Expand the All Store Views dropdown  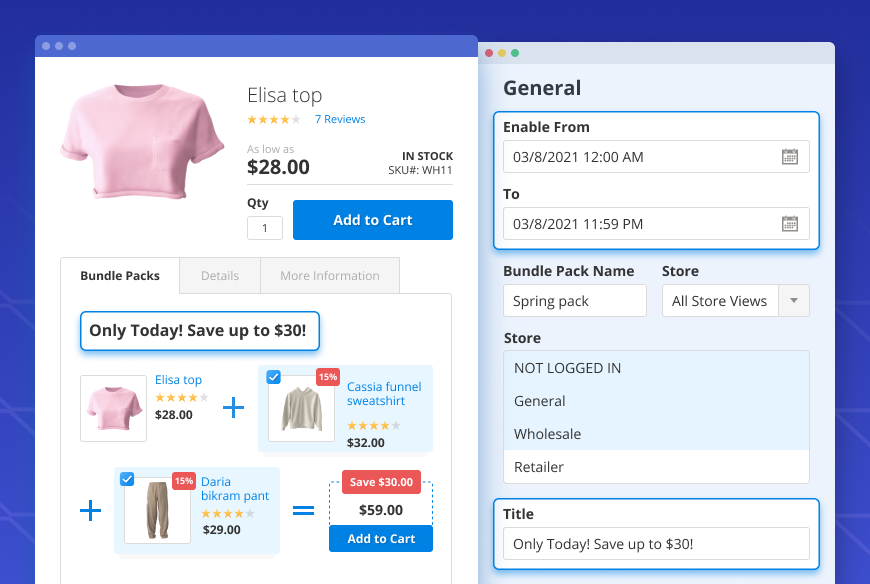coord(794,301)
